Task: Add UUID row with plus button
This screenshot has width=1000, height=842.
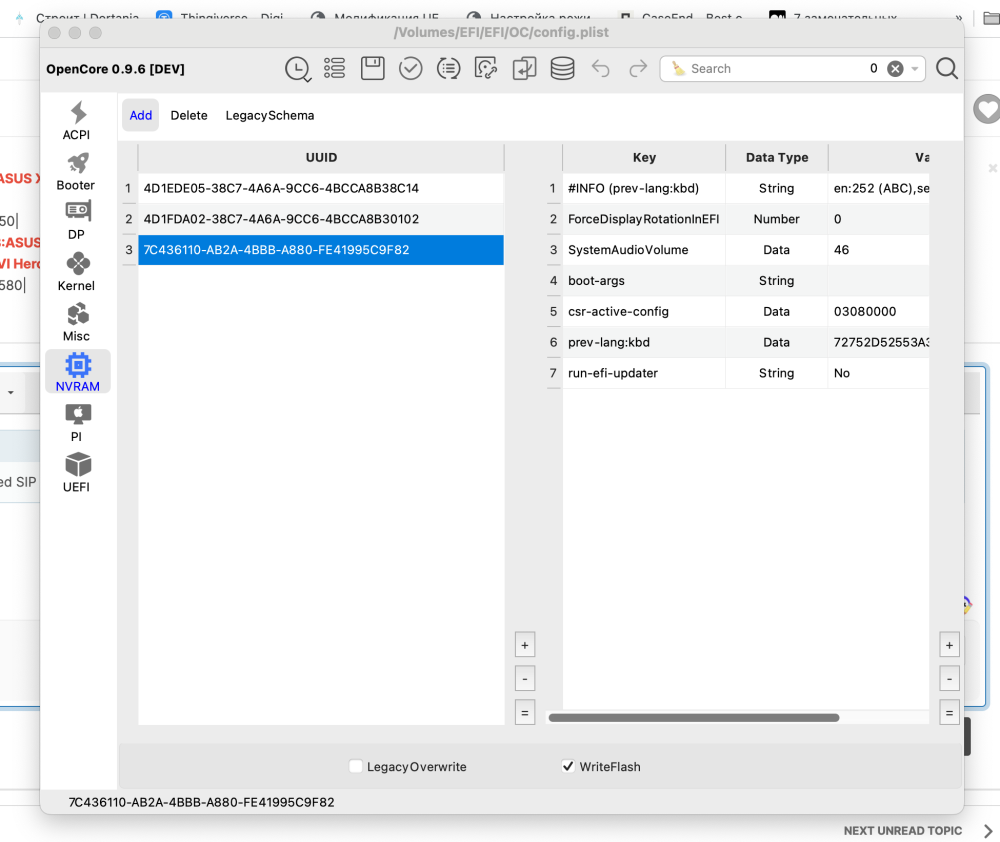Action: point(525,645)
